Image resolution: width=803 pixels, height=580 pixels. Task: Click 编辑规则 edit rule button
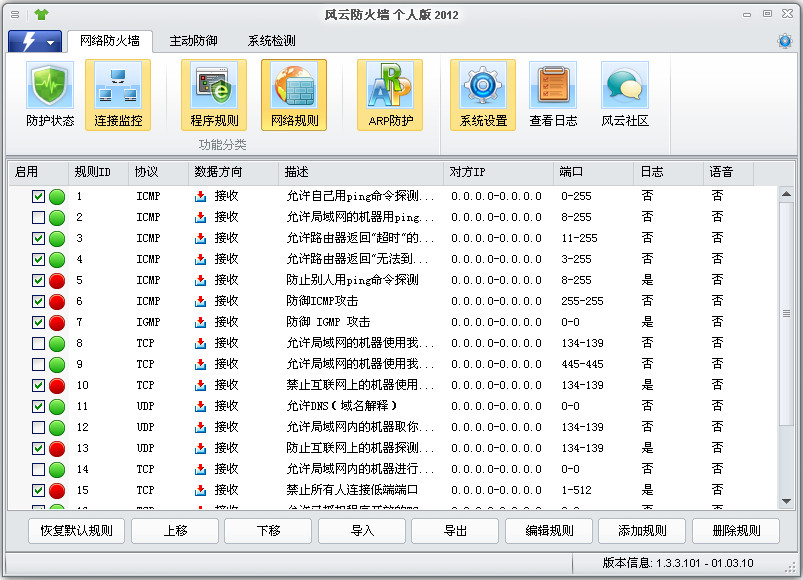tap(549, 531)
